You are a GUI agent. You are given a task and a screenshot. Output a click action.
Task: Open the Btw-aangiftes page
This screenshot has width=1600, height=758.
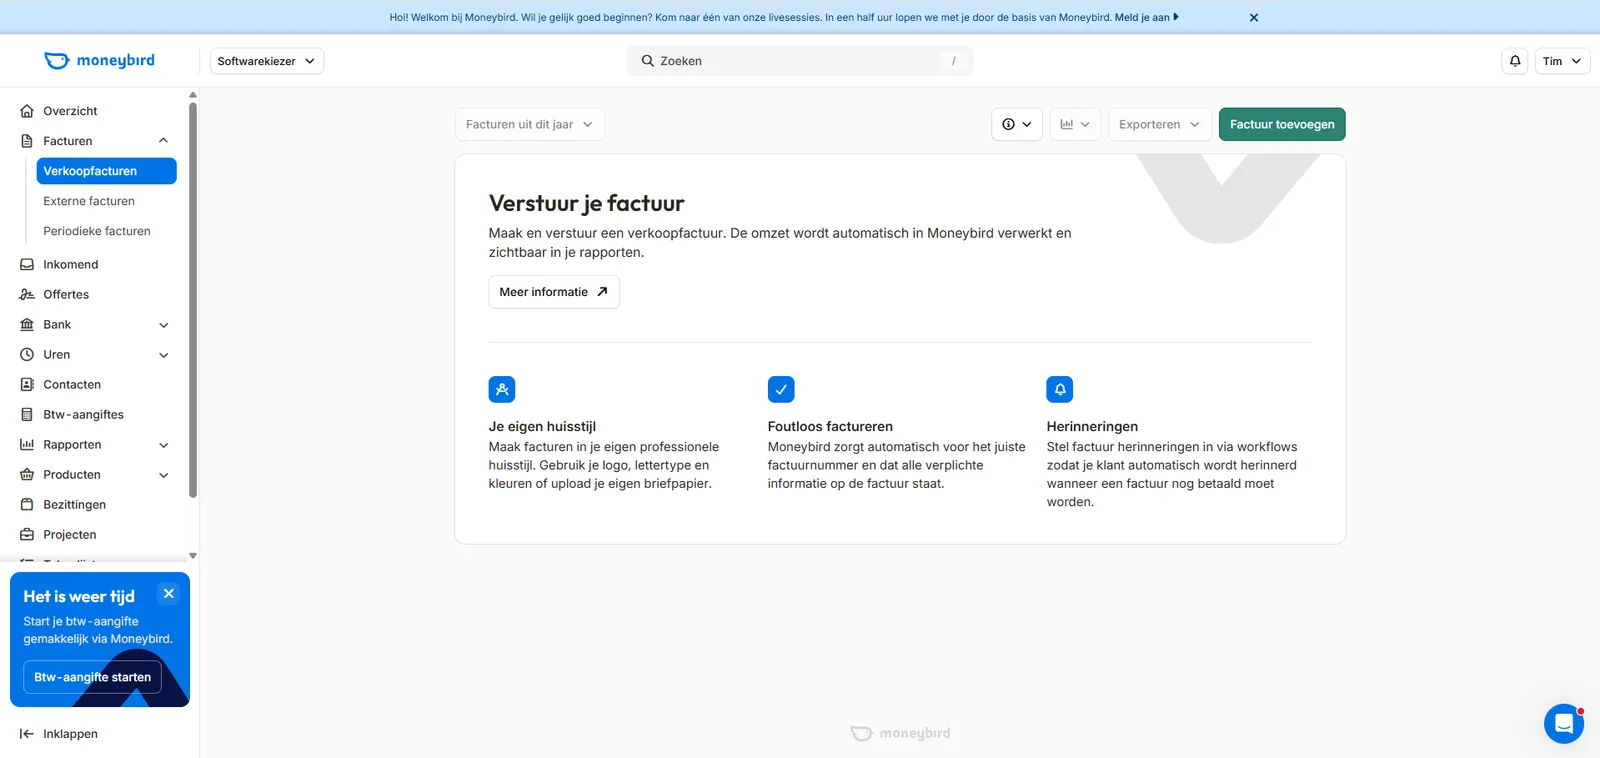click(84, 414)
